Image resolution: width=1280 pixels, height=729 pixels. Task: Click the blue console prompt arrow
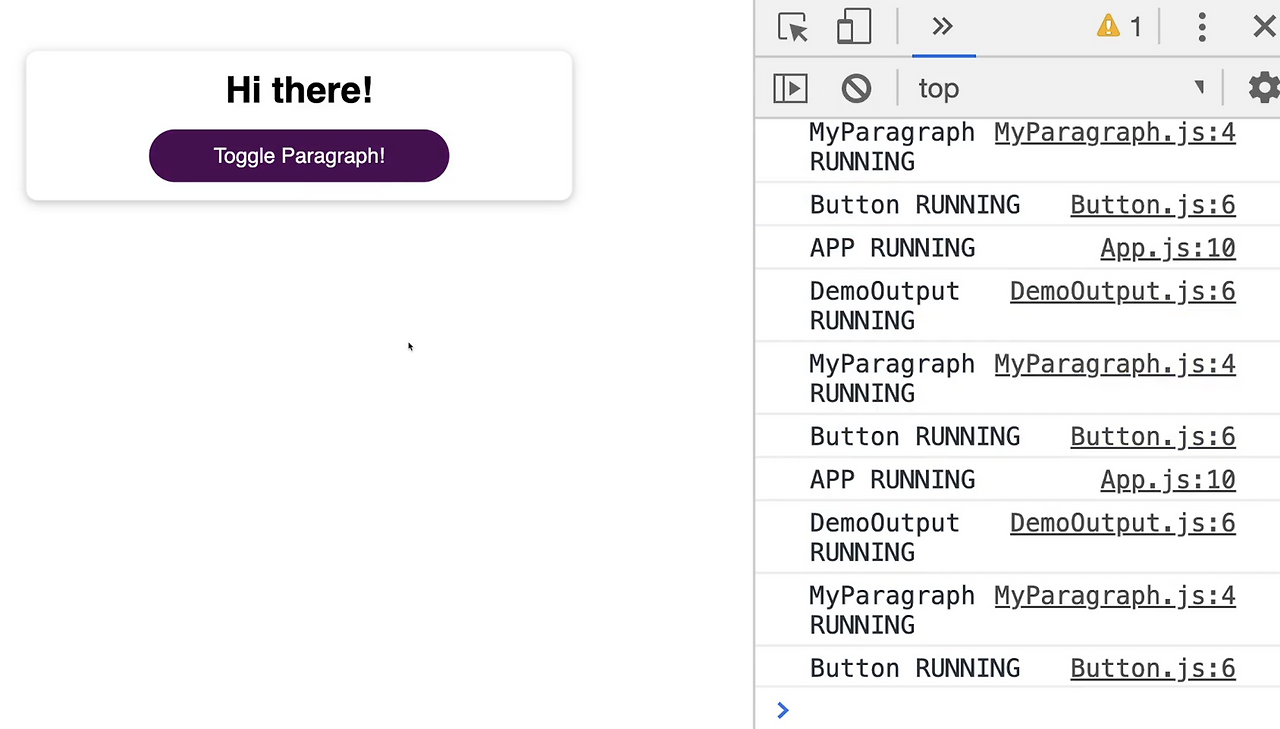tap(783, 710)
